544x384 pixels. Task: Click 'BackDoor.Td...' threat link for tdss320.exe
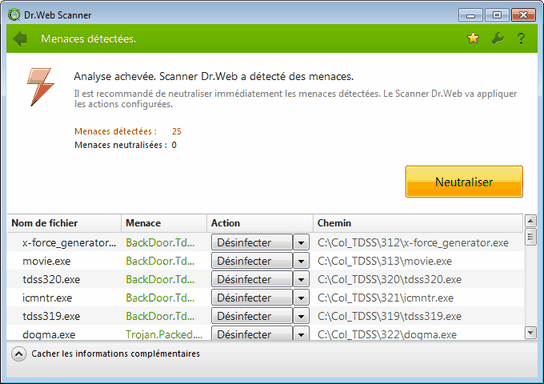pos(160,280)
